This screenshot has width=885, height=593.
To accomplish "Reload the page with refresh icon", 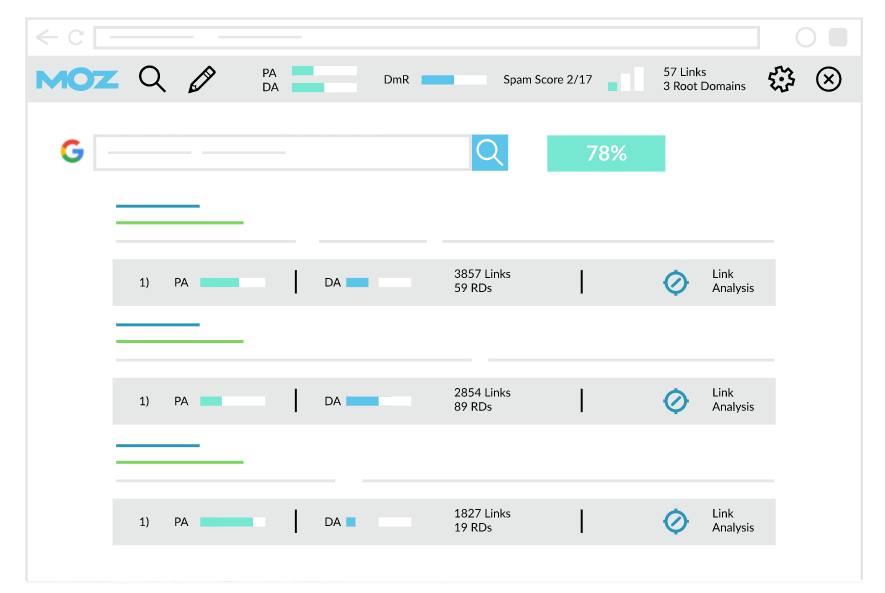I will click(76, 38).
